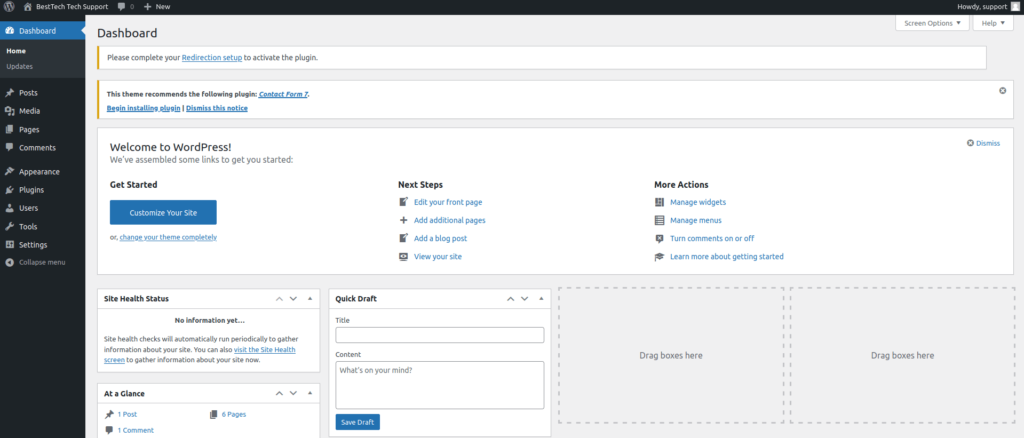Click the Learn more about getting started link
This screenshot has height=438, width=1024.
pyautogui.click(x=727, y=257)
